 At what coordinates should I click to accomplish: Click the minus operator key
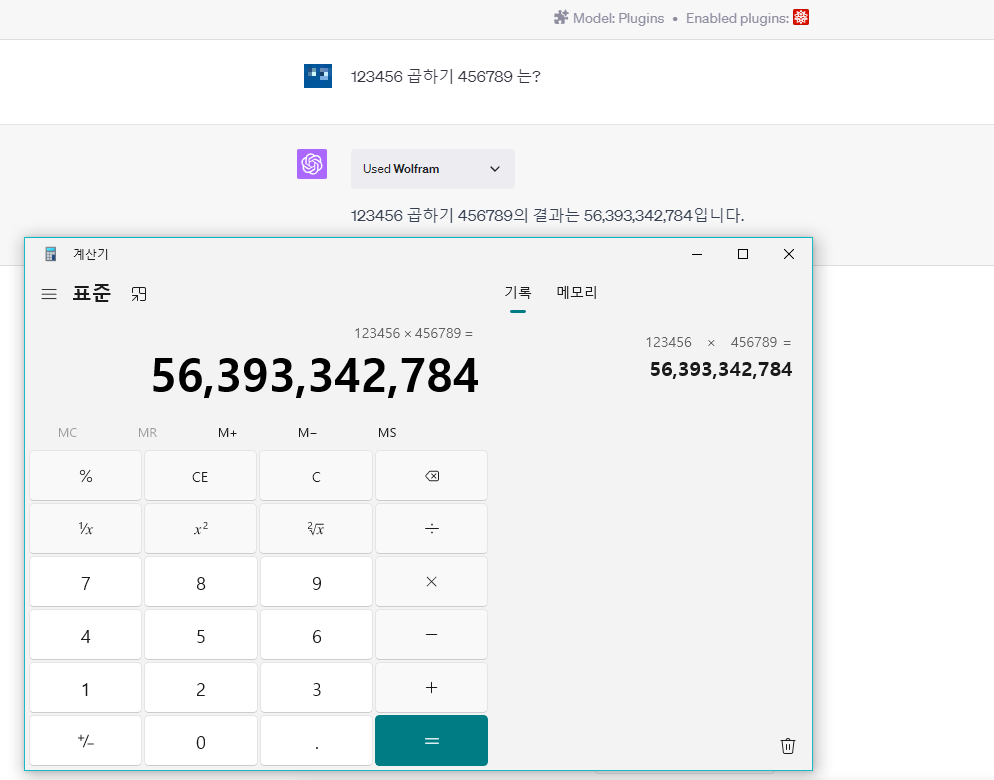(x=432, y=635)
